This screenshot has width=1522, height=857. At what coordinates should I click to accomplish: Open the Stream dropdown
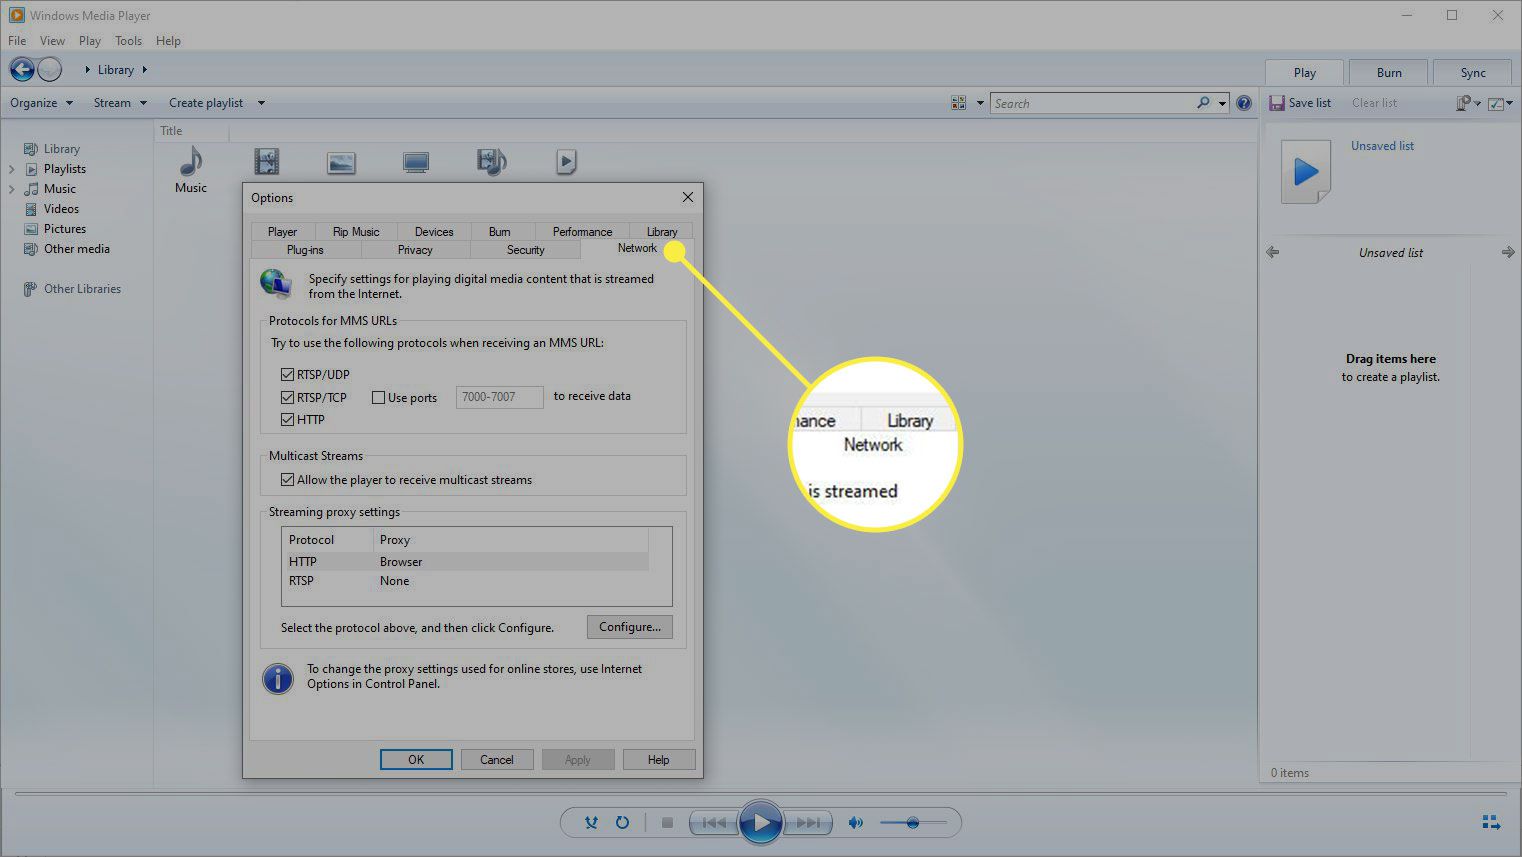click(120, 102)
